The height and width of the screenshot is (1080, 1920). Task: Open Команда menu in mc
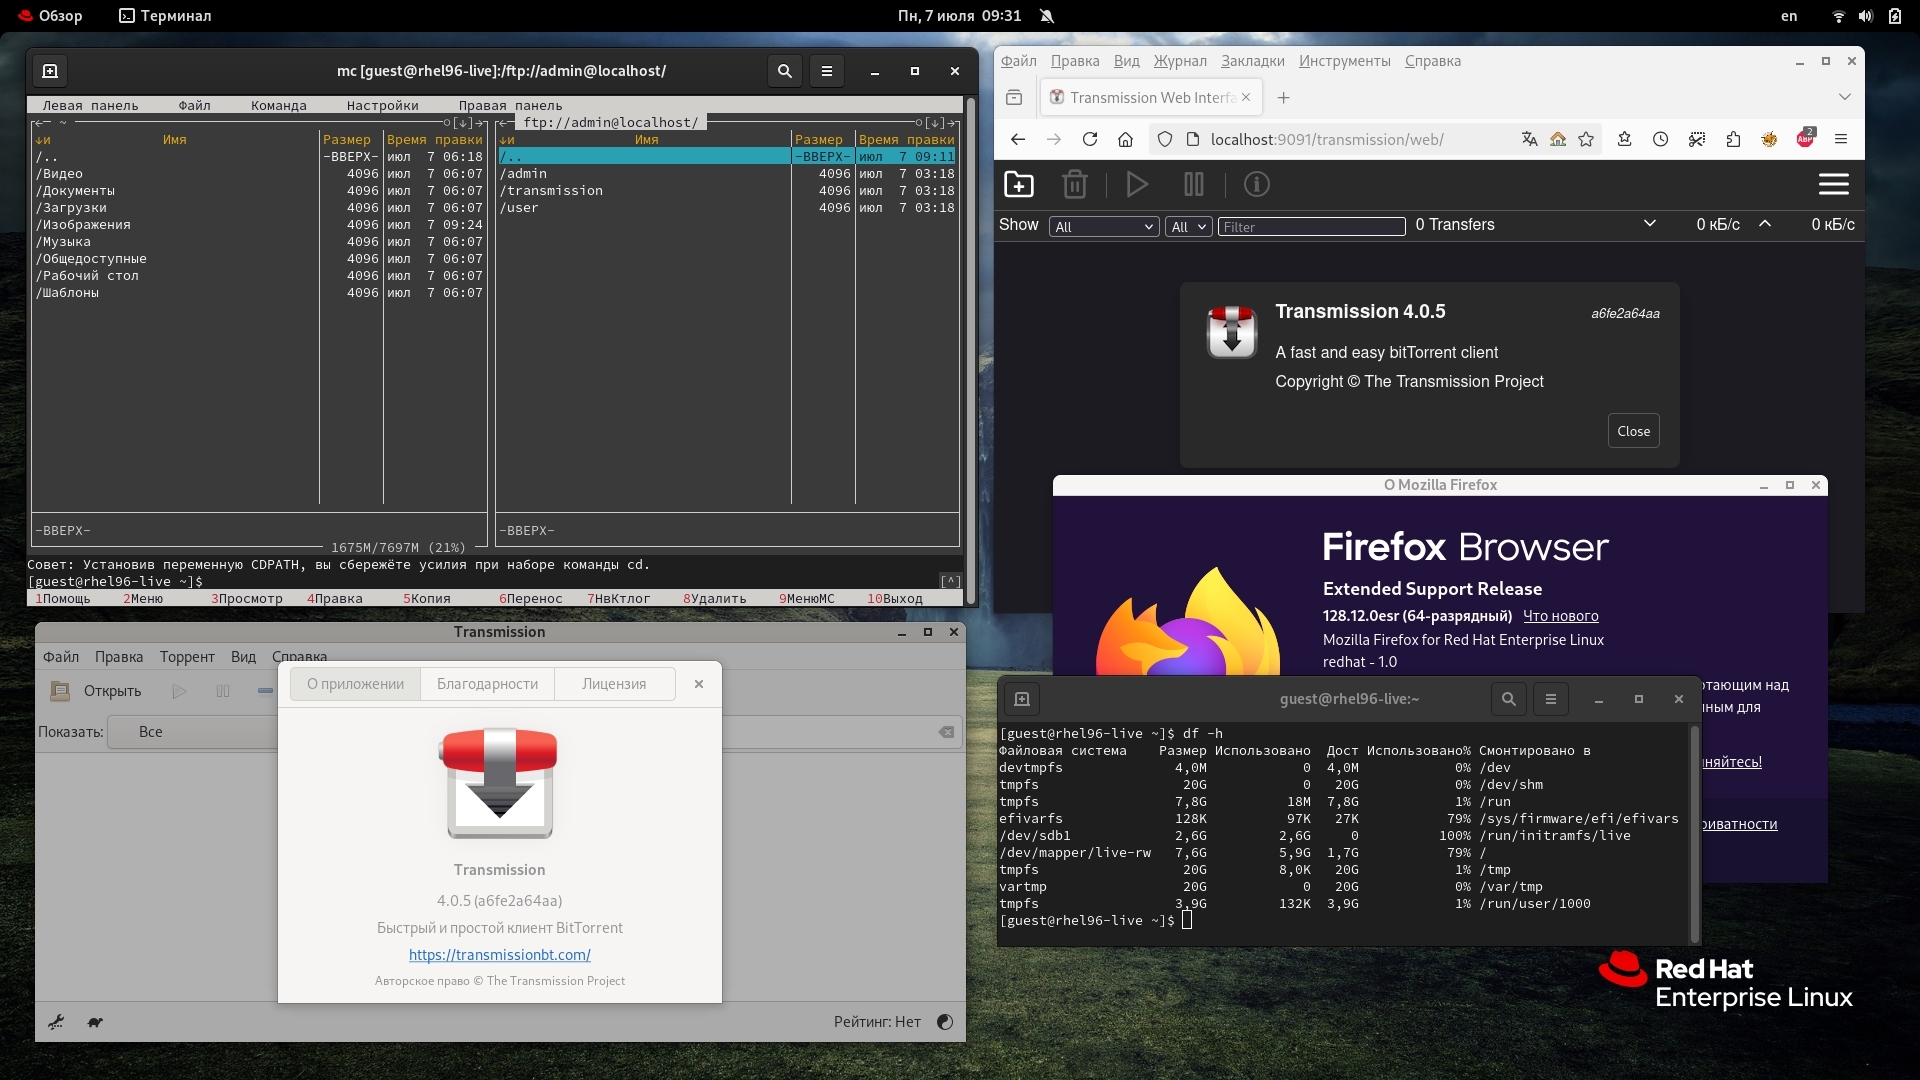pos(279,105)
